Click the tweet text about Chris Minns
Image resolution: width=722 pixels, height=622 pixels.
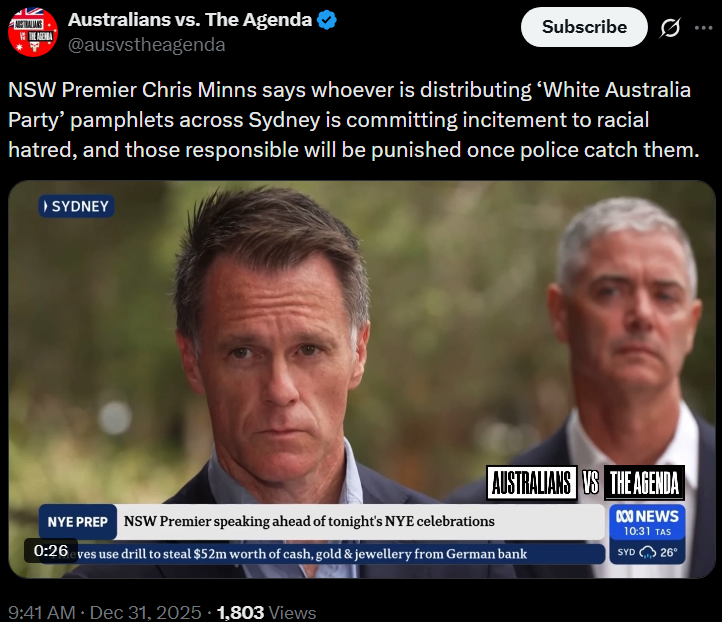[x=354, y=120]
